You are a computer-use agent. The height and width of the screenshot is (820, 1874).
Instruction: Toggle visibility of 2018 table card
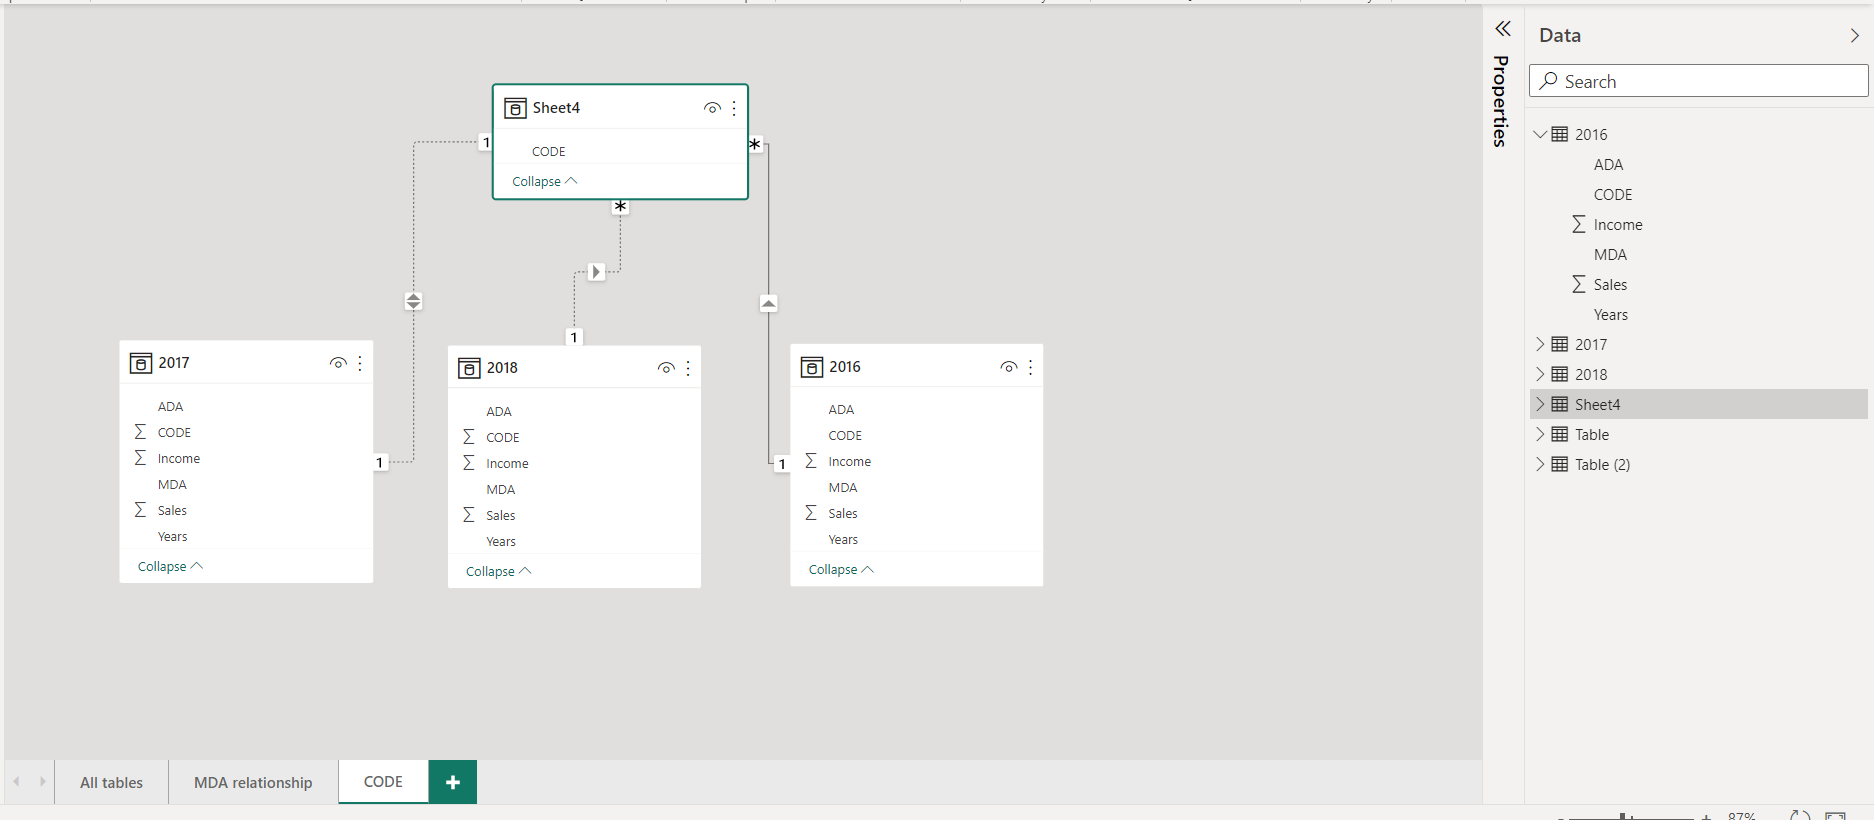(x=666, y=368)
